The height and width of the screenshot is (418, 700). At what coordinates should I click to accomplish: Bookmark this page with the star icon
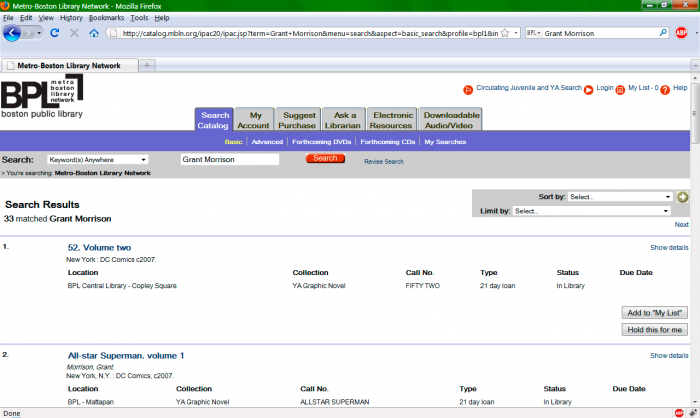[x=505, y=33]
